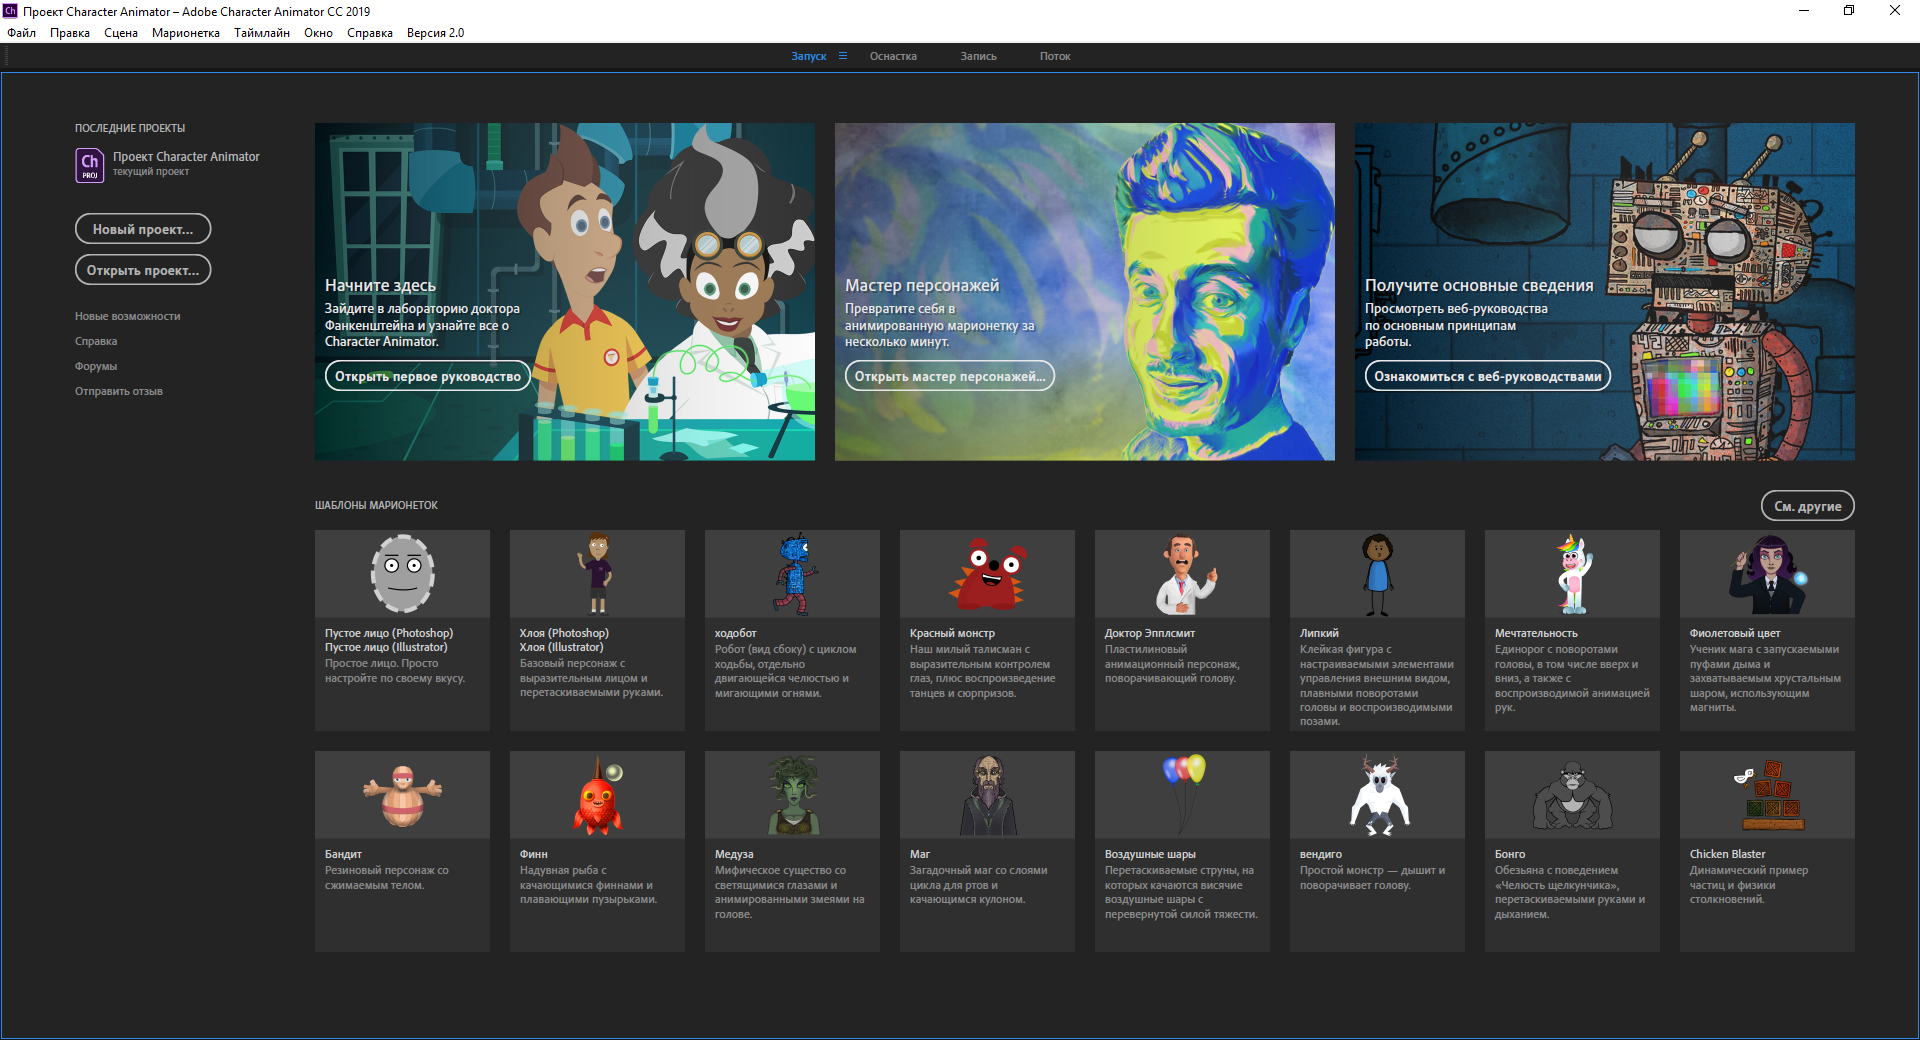
Task: Click the См. другие button
Action: pyautogui.click(x=1807, y=506)
